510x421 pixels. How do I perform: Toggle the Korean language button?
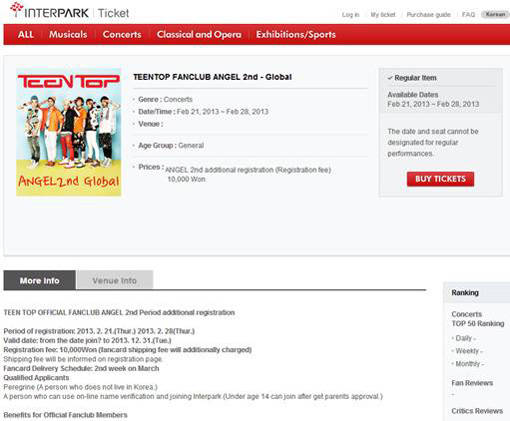click(x=495, y=14)
